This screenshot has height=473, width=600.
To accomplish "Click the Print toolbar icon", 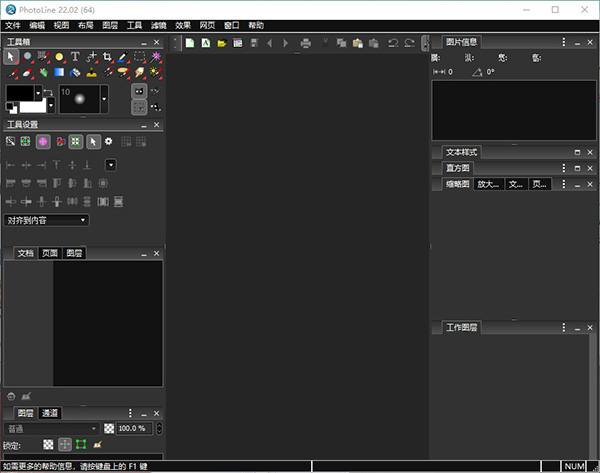I will 305,43.
